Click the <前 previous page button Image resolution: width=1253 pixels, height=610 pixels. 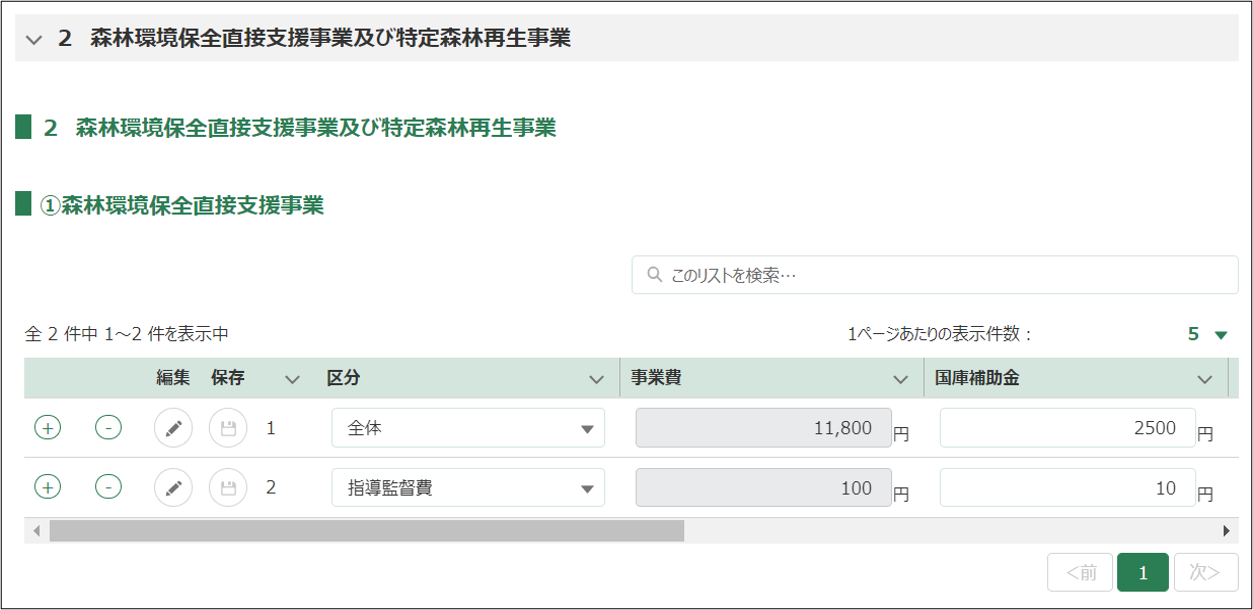(1080, 572)
